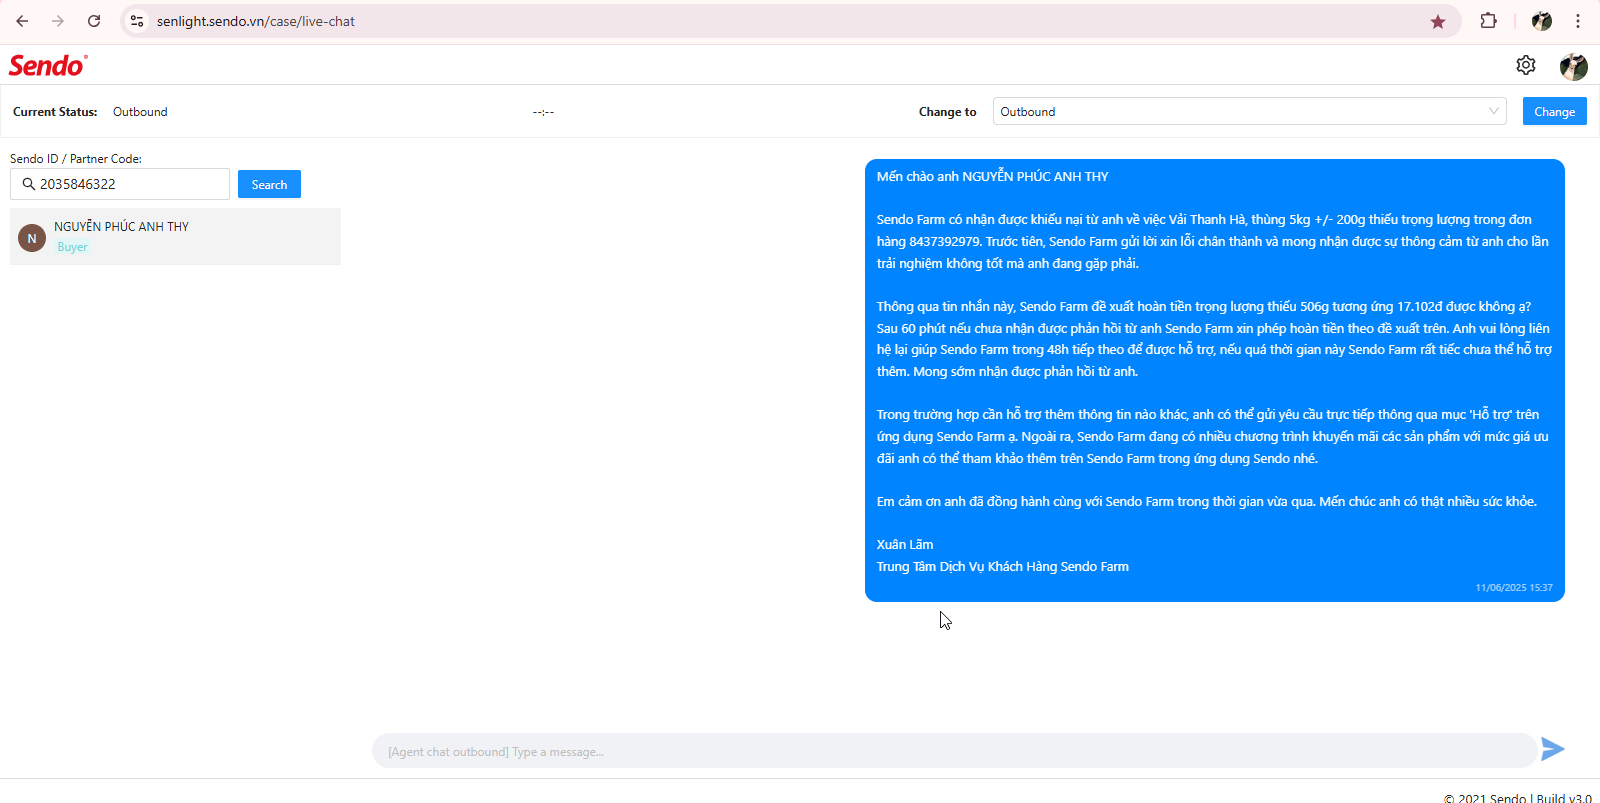Click the Current Status label
The image size is (1600, 803).
pos(55,112)
